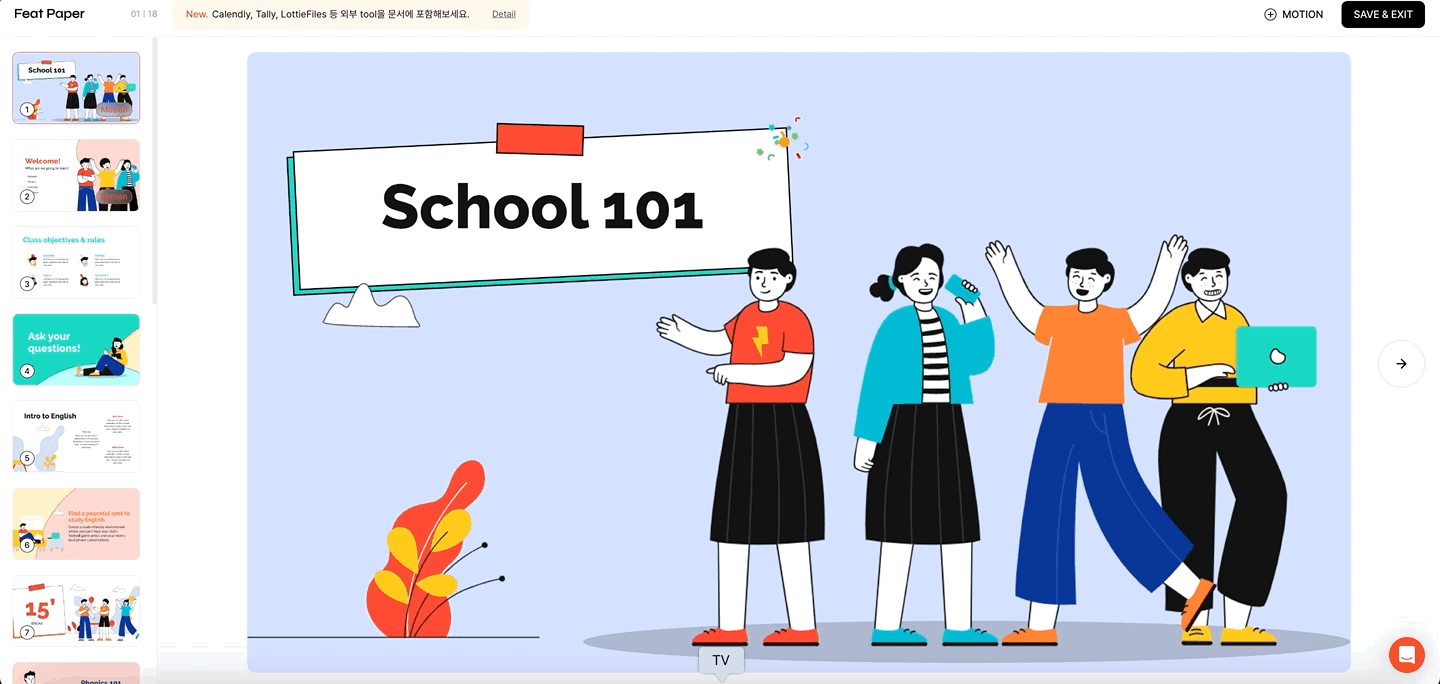
Task: Click the 01 | 18 page counter
Action: tap(144, 14)
